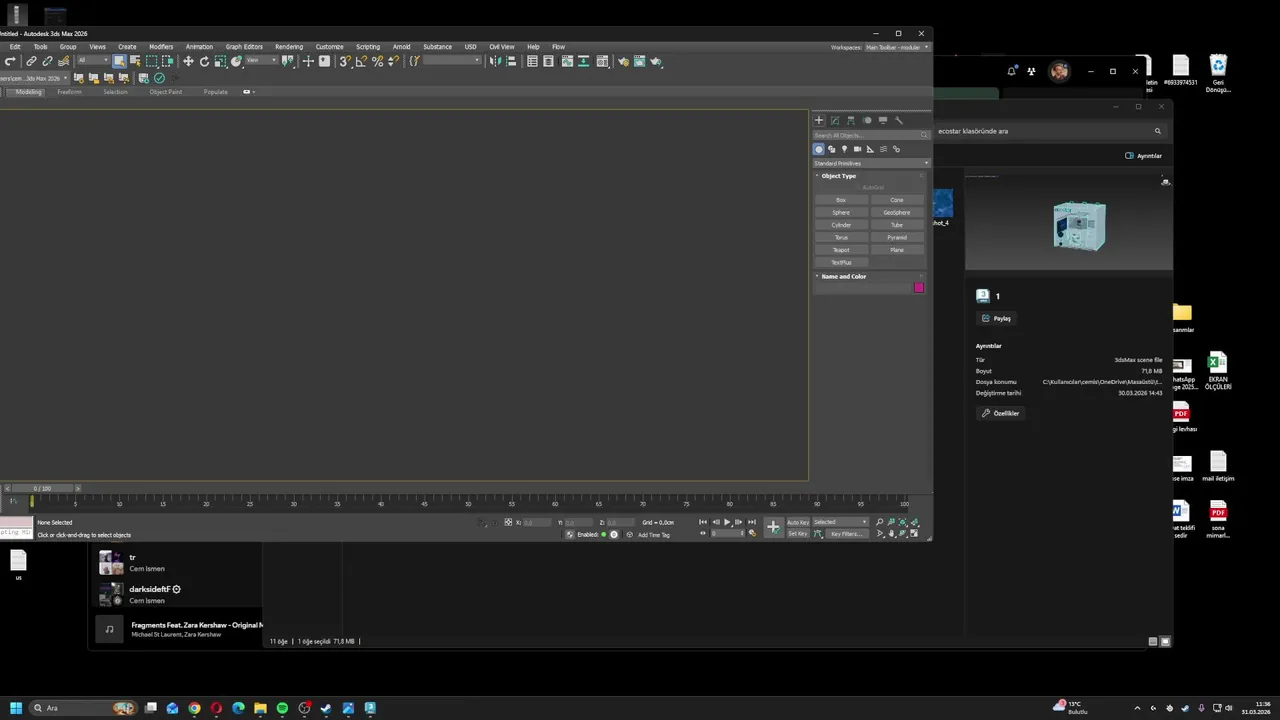
Task: Toggle Set Key mode
Action: coord(798,534)
